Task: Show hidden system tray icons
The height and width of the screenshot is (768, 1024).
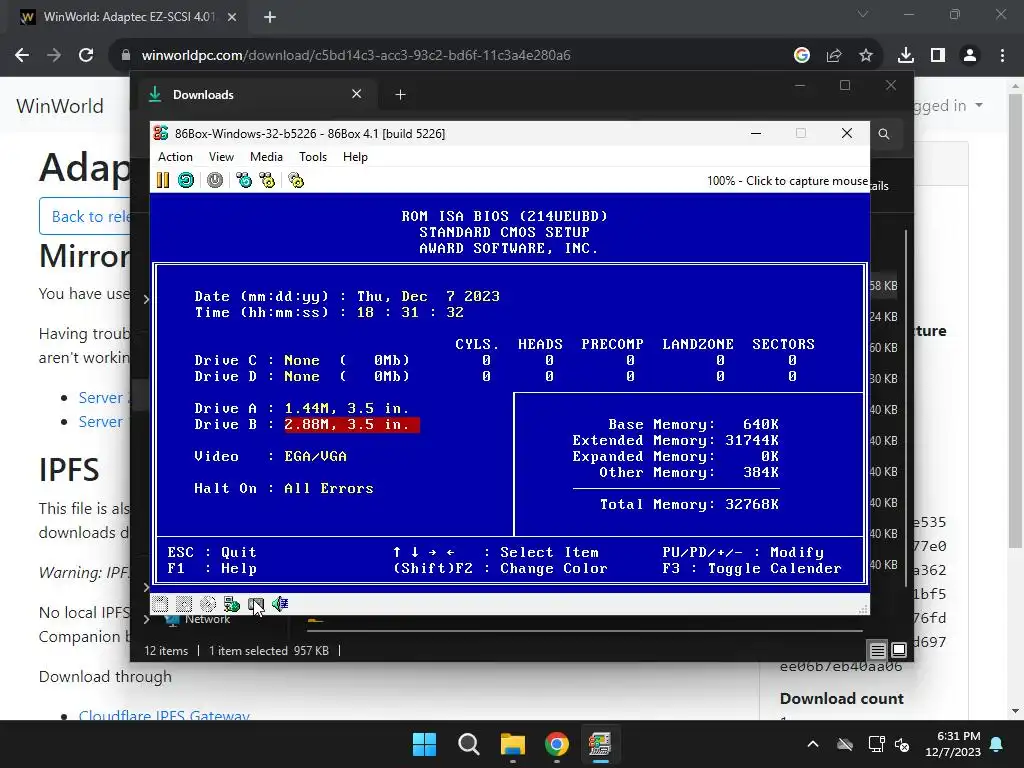Action: point(813,744)
